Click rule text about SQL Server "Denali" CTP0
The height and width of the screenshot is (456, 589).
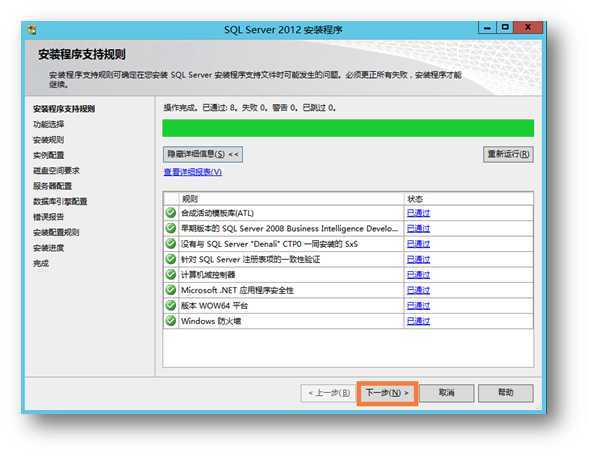(269, 244)
